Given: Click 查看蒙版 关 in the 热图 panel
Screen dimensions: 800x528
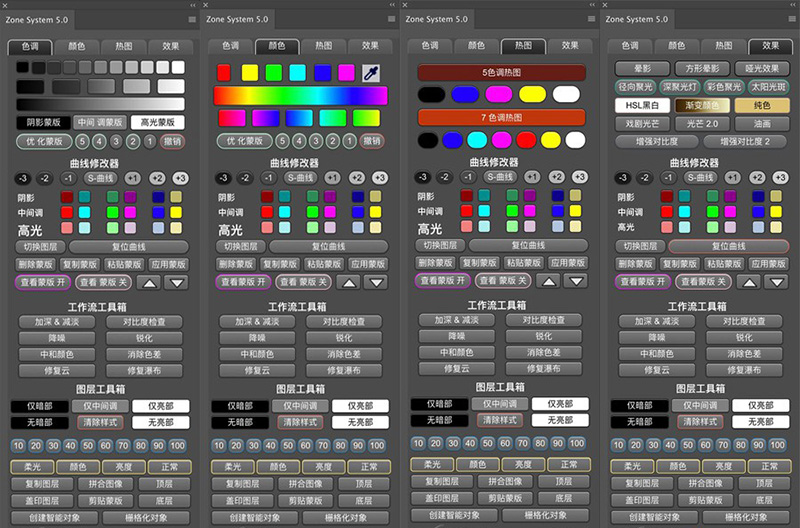Looking at the screenshot, I should (x=503, y=281).
